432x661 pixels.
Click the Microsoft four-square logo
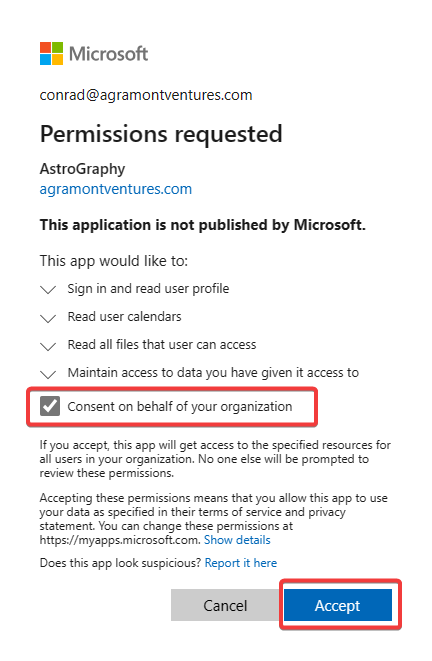click(51, 54)
